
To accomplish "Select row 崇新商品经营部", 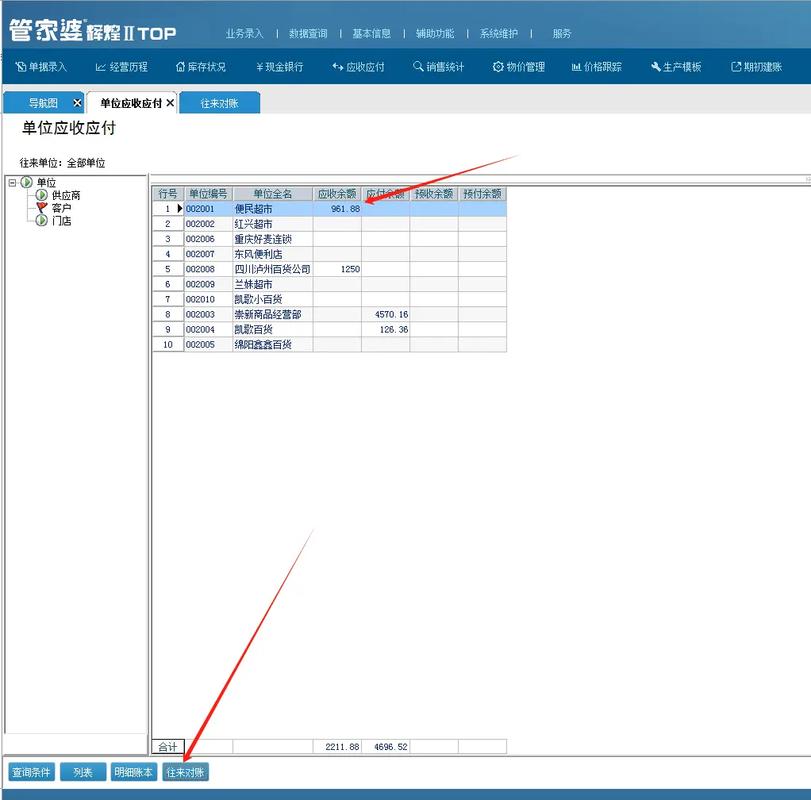I will (329, 314).
